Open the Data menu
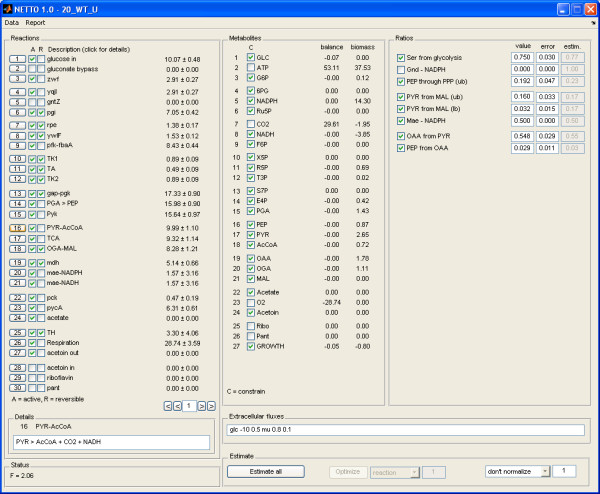The image size is (600, 494). 11,21
